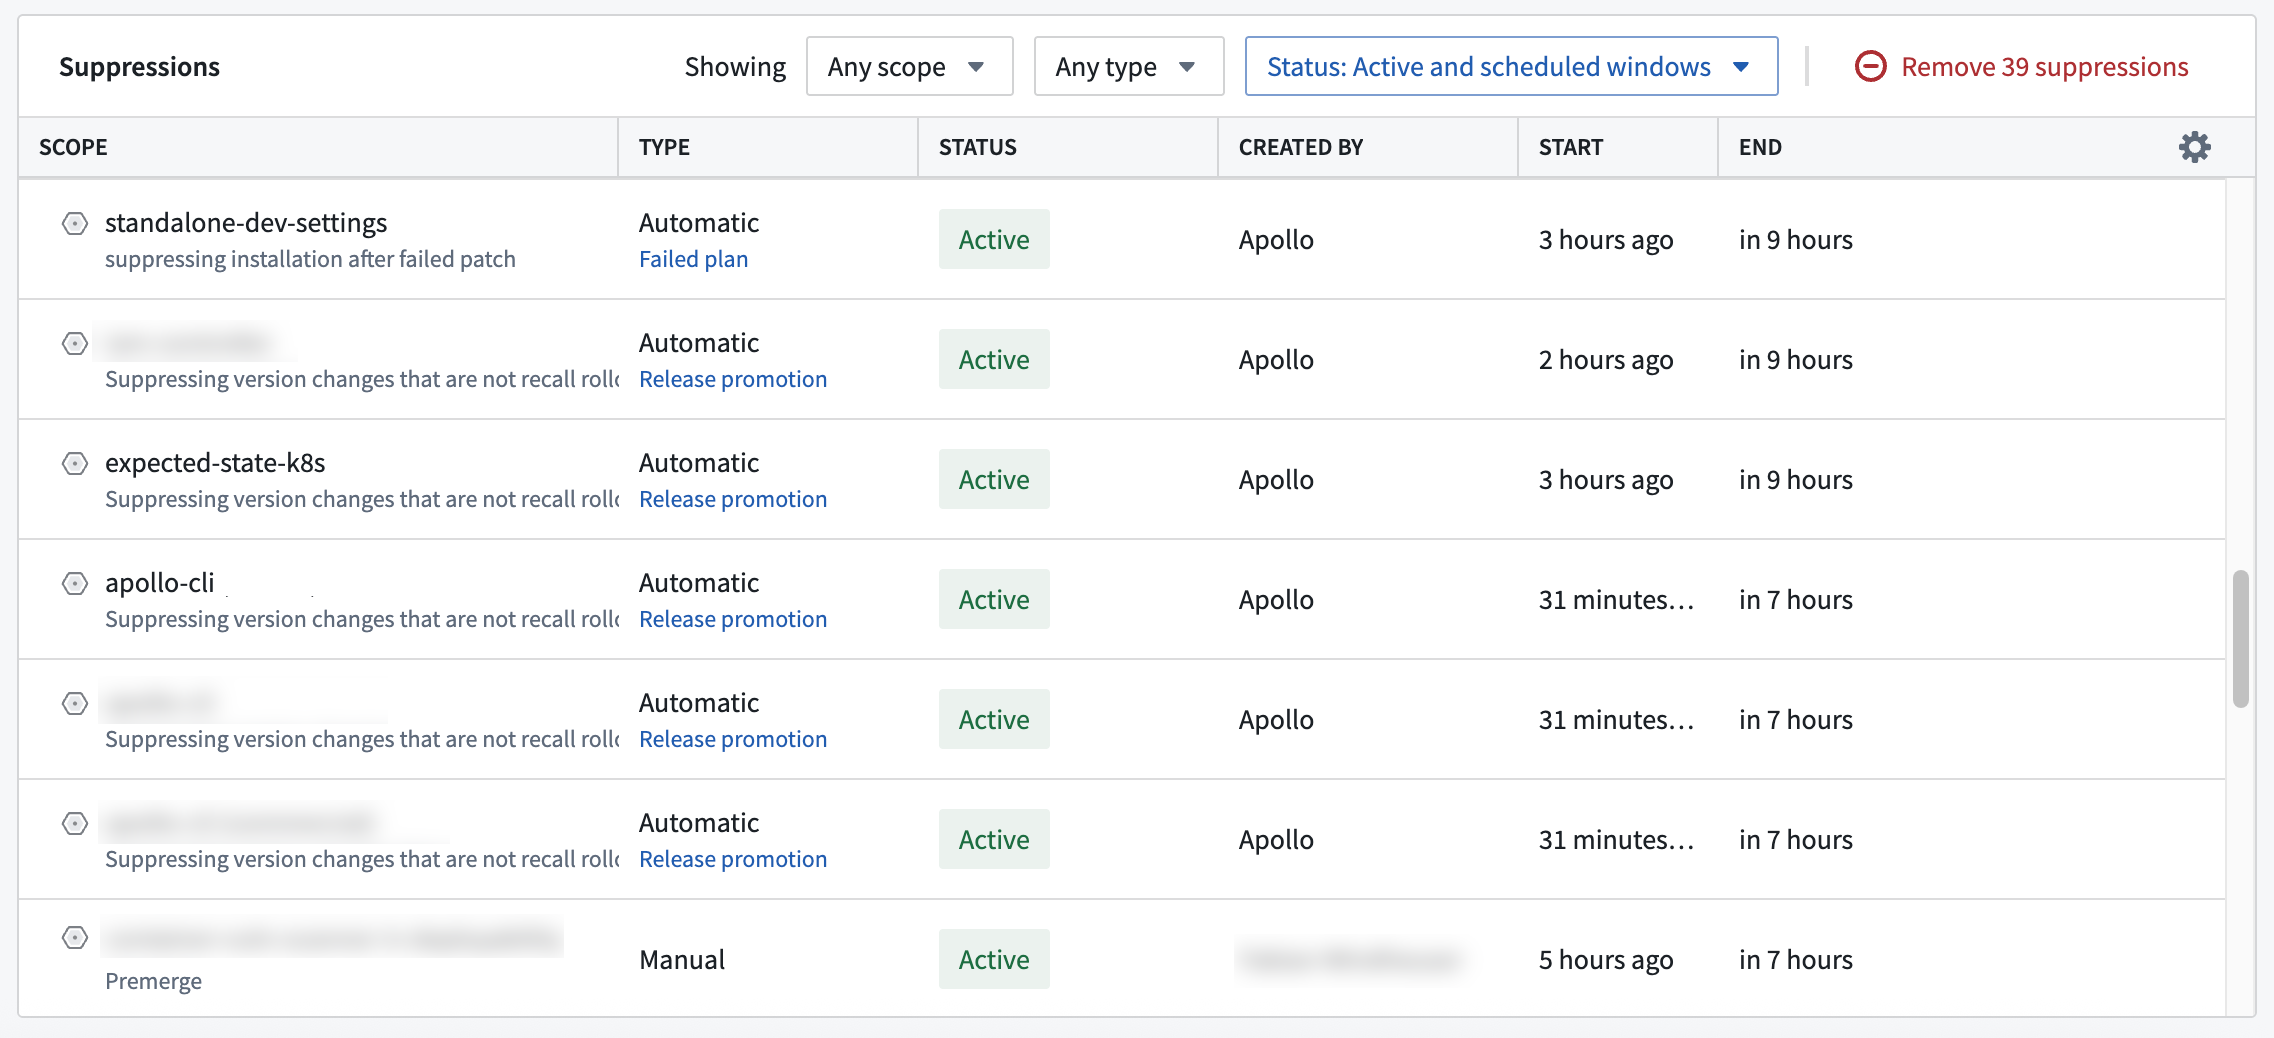Click the Premerge row entity icon
Viewport: 2274px width, 1038px height.
pyautogui.click(x=75, y=937)
